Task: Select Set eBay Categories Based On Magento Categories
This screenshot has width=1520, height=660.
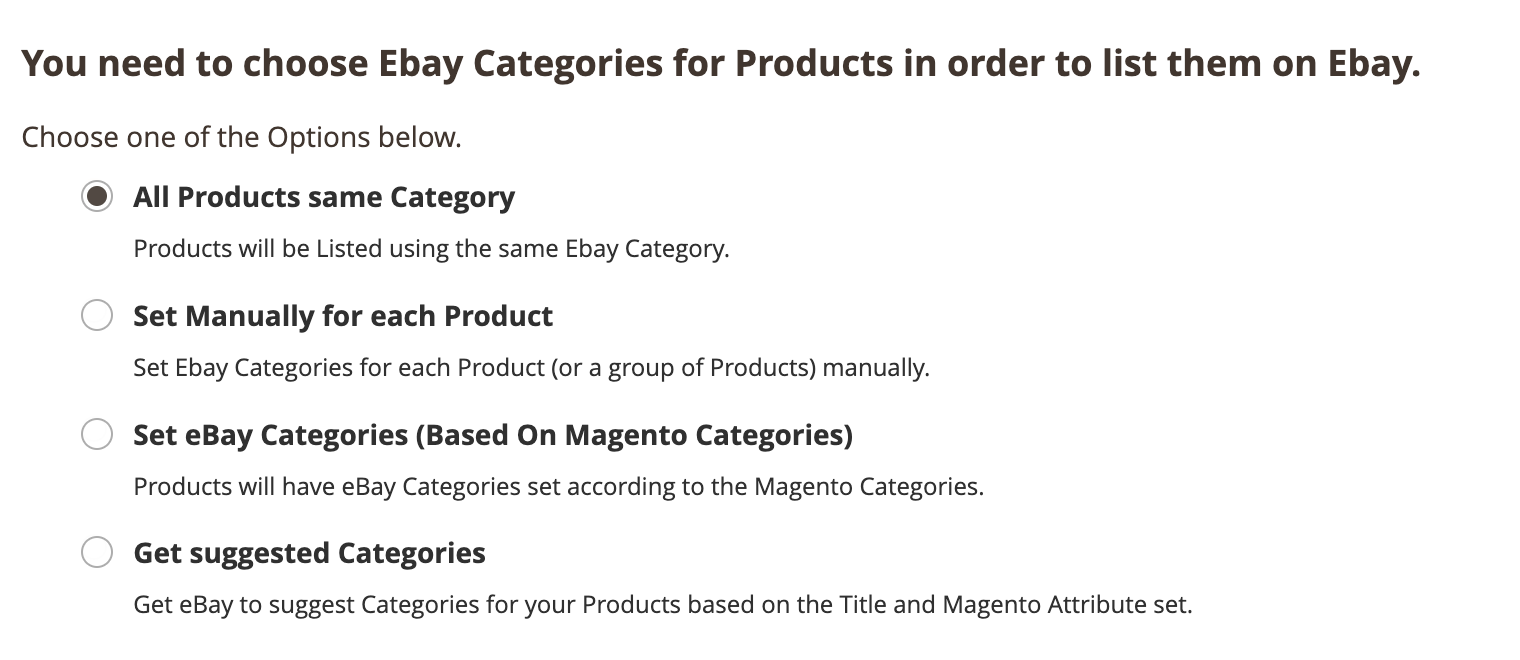Action: point(97,434)
